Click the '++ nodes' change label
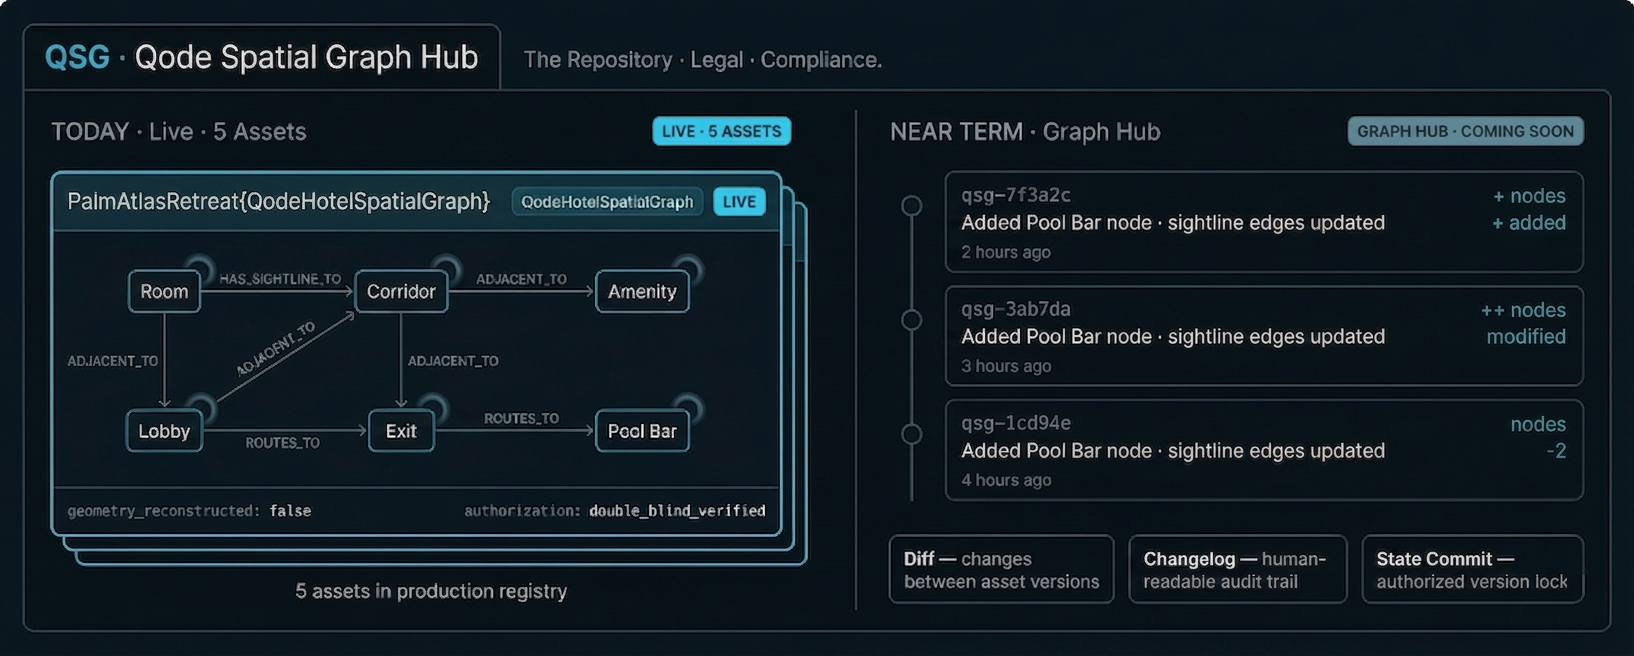Image resolution: width=1634 pixels, height=656 pixels. [1523, 310]
